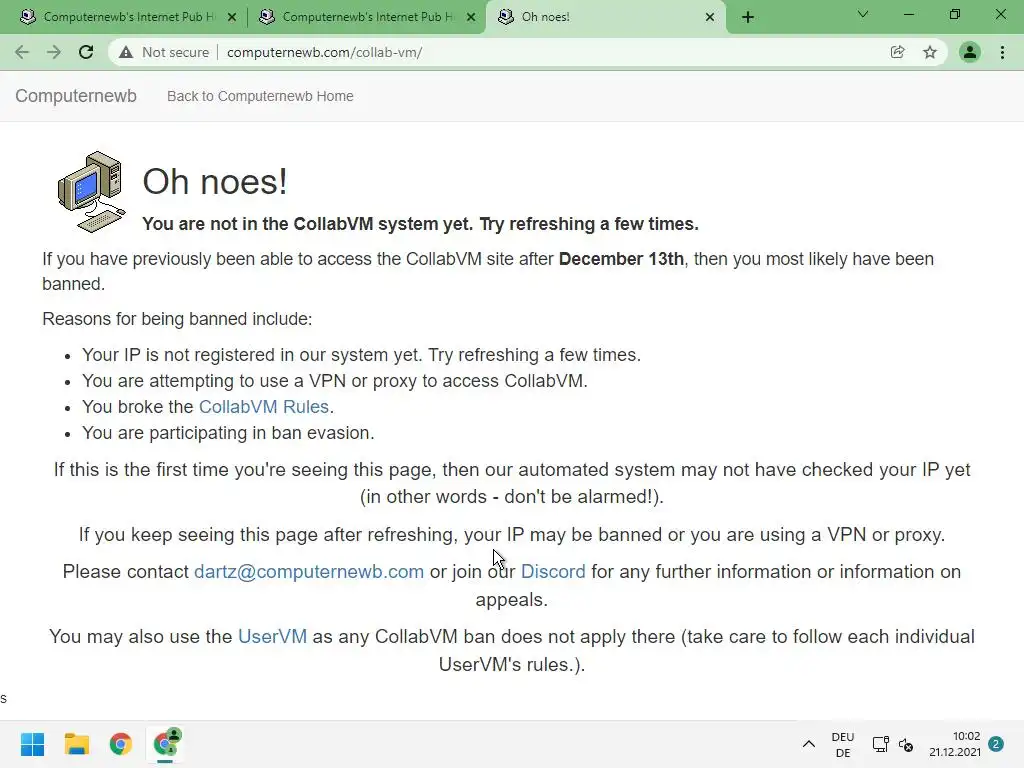Open File Explorer from the taskbar
Viewport: 1024px width, 768px height.
coord(76,744)
